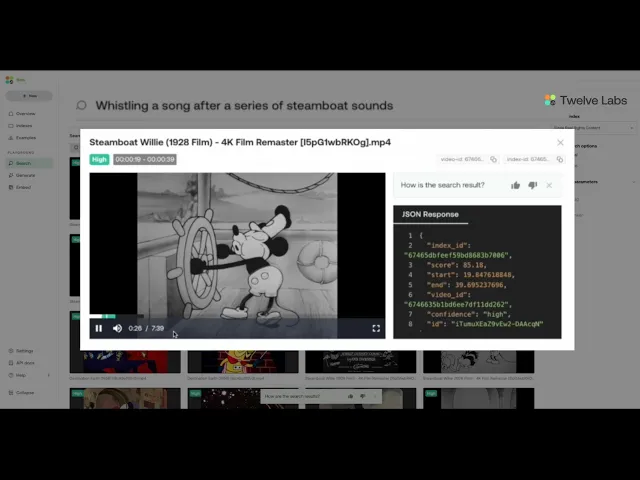This screenshot has height=480, width=640.
Task: Seek along the video progress bar
Action: [237, 316]
